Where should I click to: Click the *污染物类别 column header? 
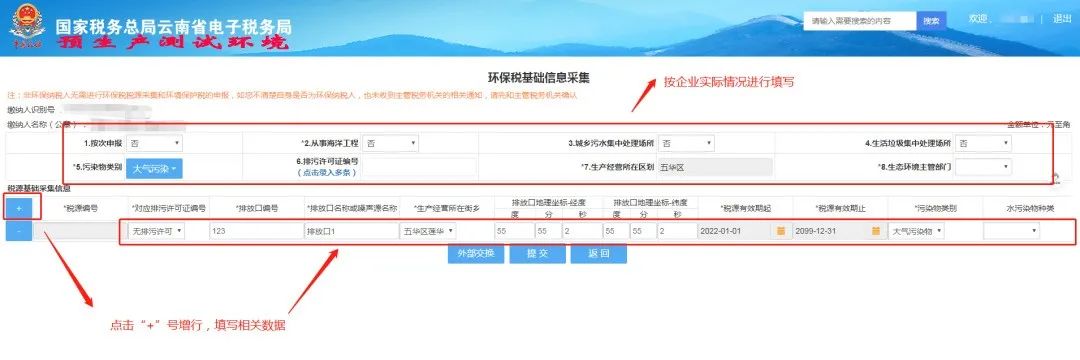tap(935, 208)
